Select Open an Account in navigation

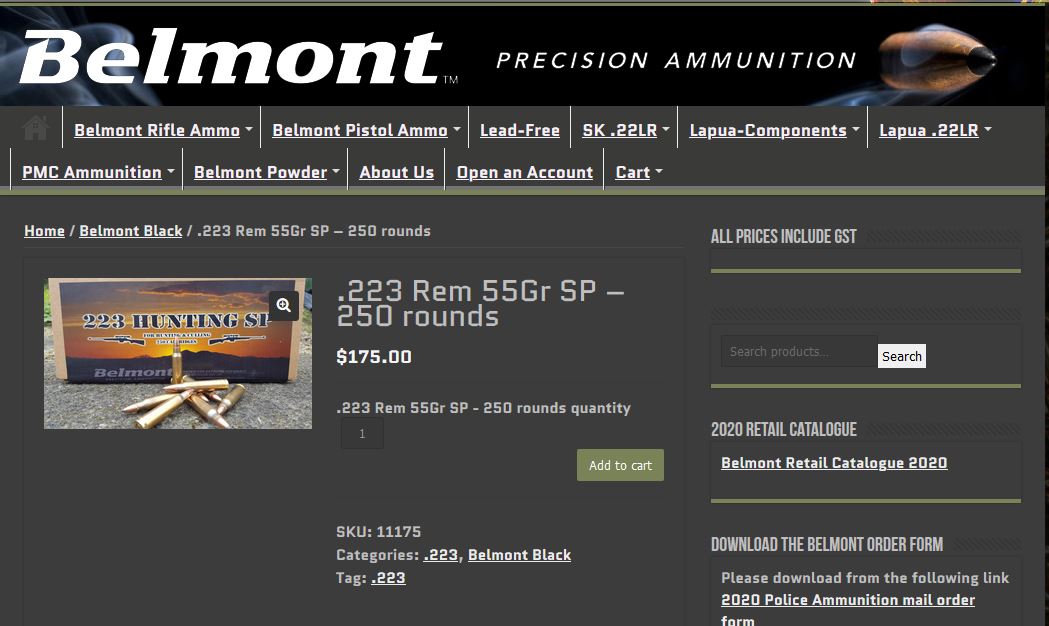(524, 173)
